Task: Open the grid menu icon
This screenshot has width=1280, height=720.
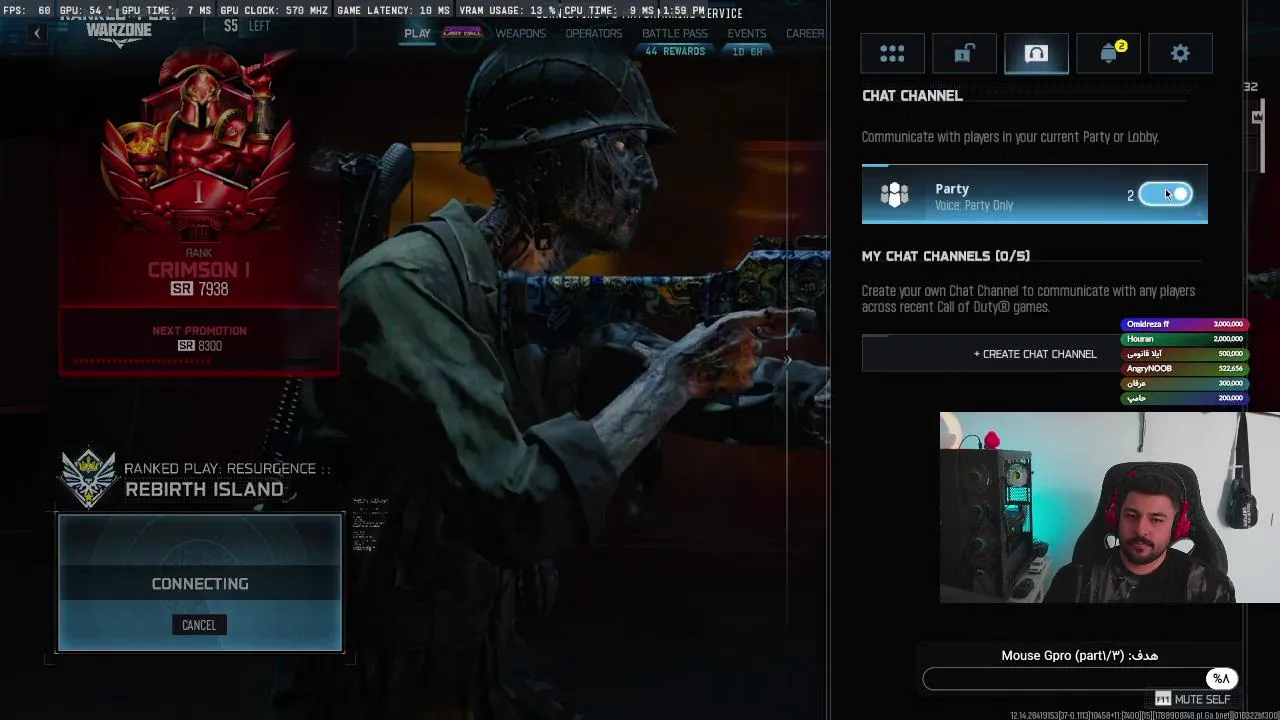Action: coord(892,54)
